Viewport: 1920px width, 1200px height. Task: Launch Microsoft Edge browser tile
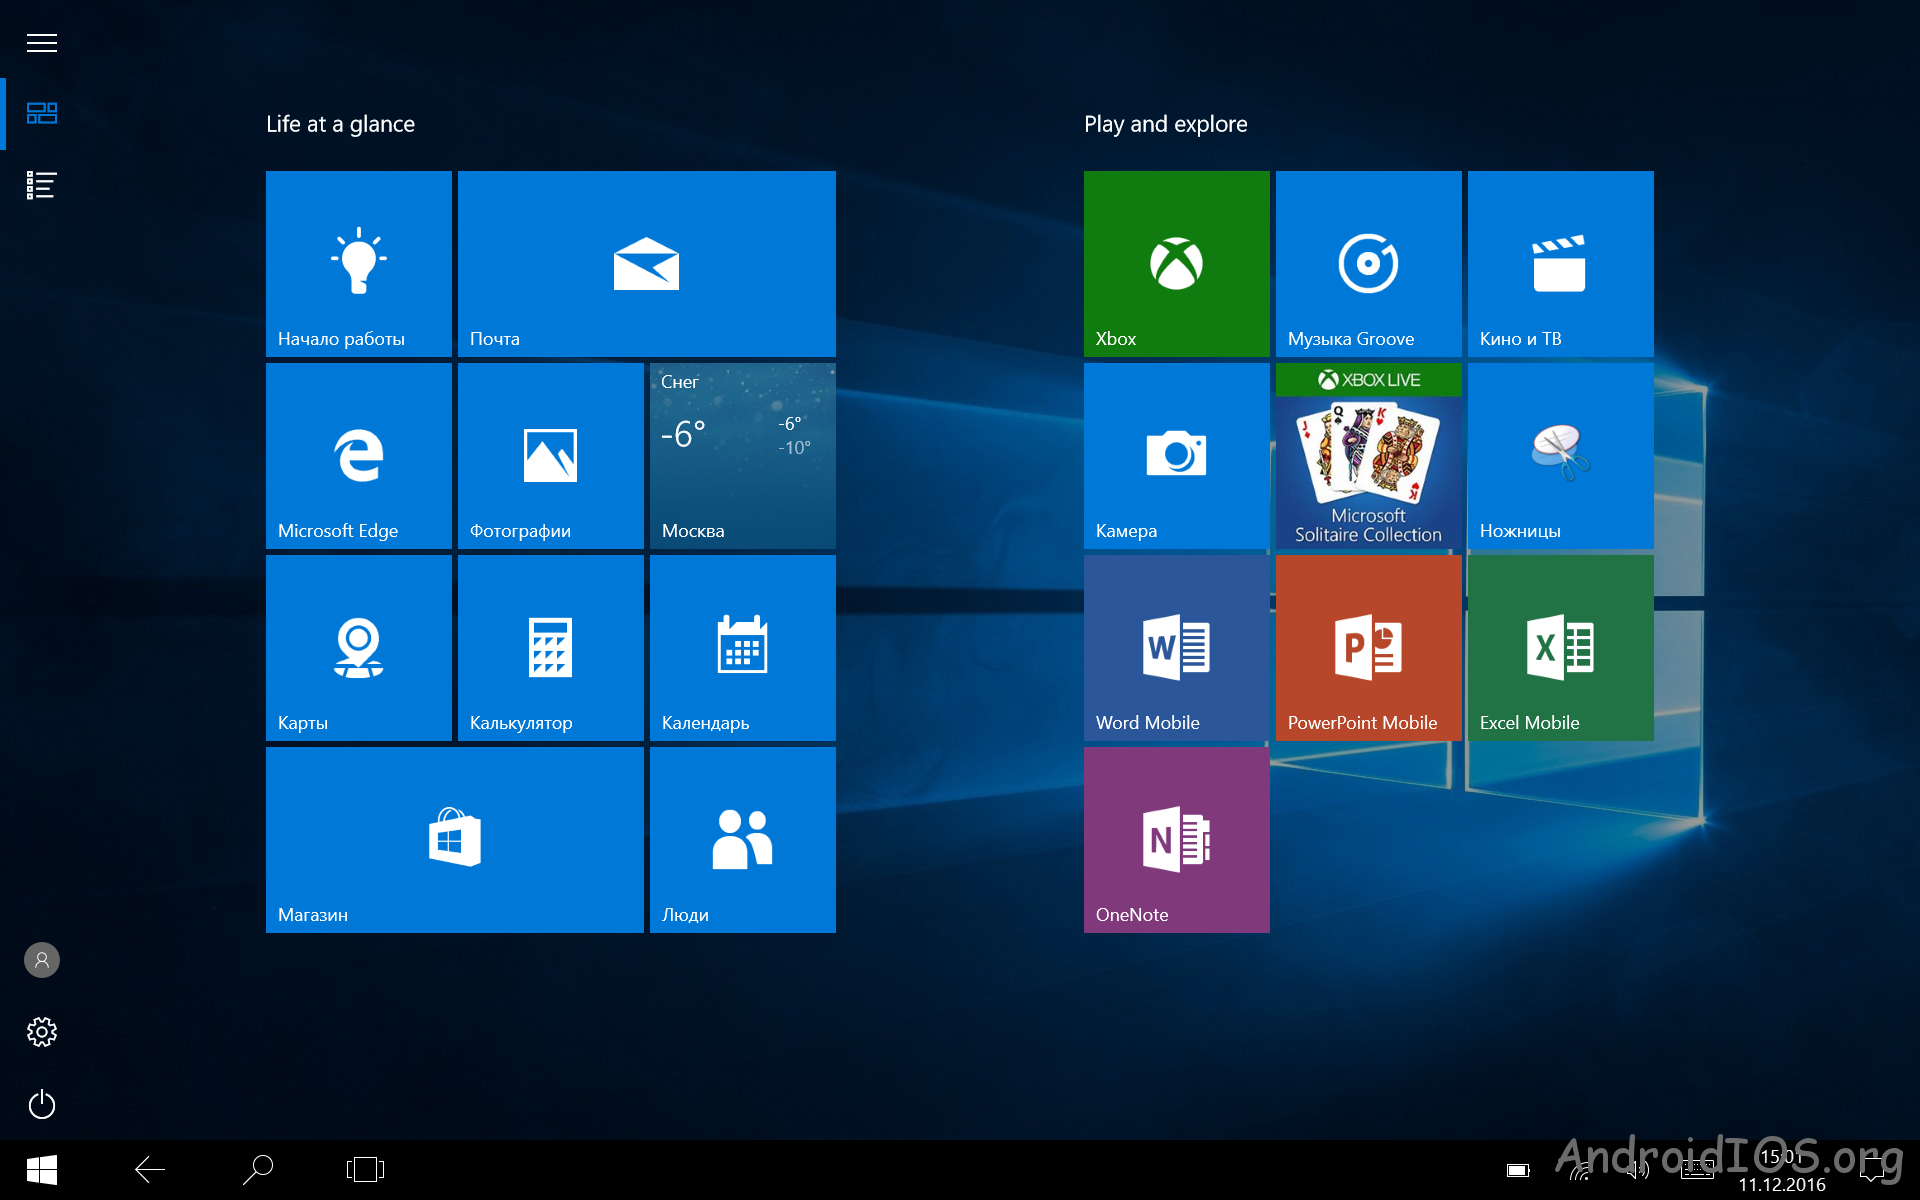358,455
